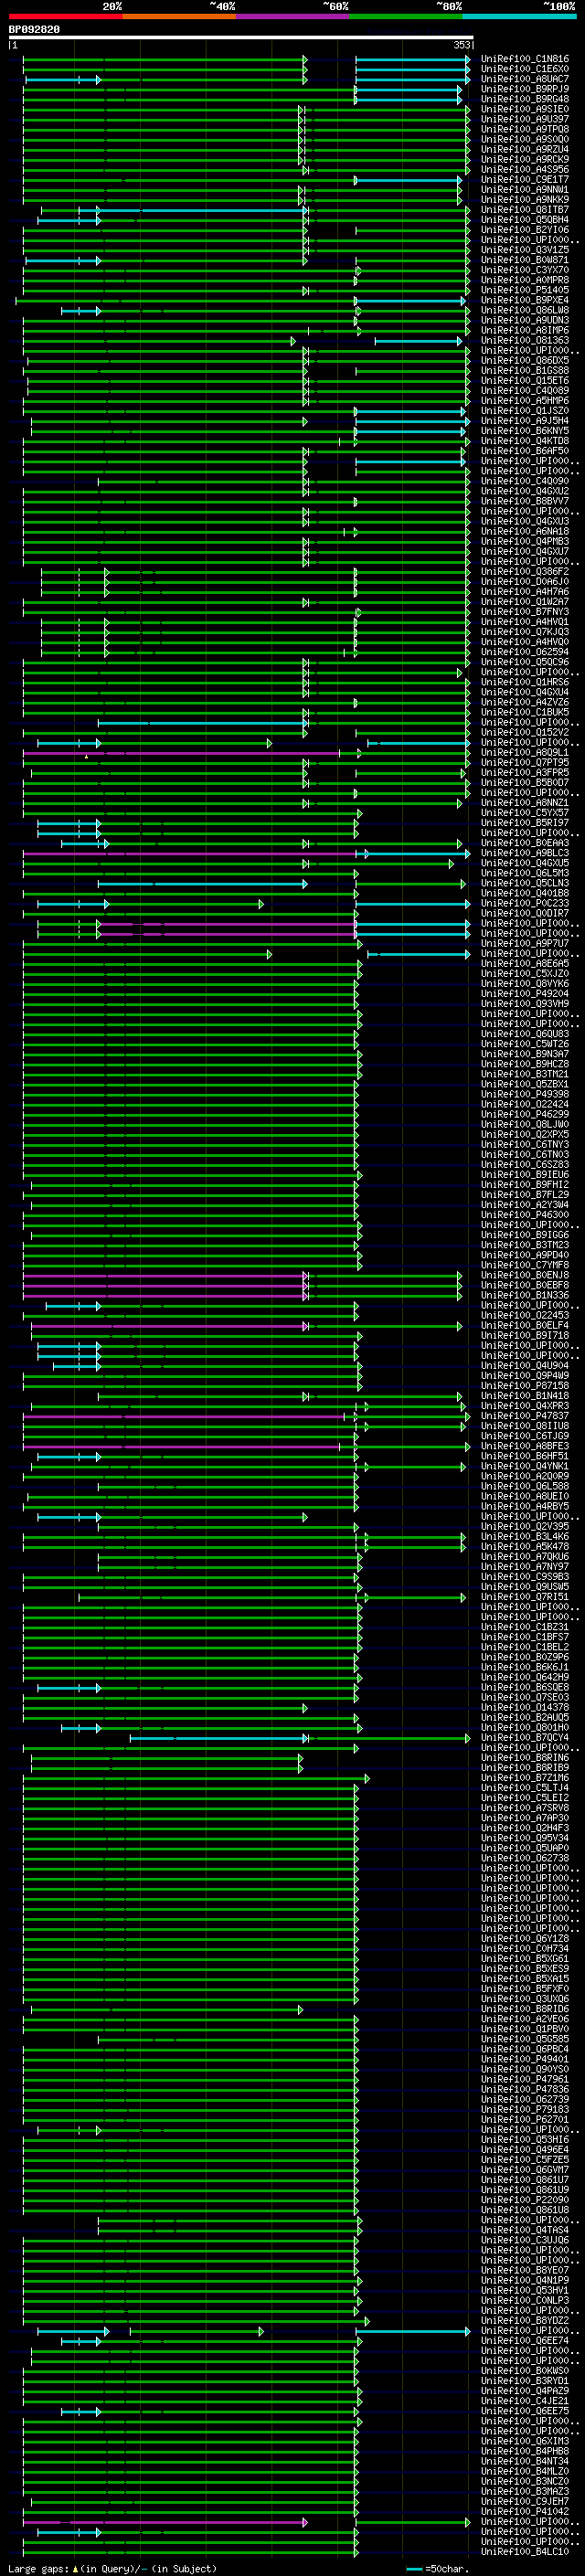Viewport: 585px width, 2576px height.
Task: Select the UniRef100_B0ELF4 entry
Action: pyautogui.click(x=525, y=1326)
